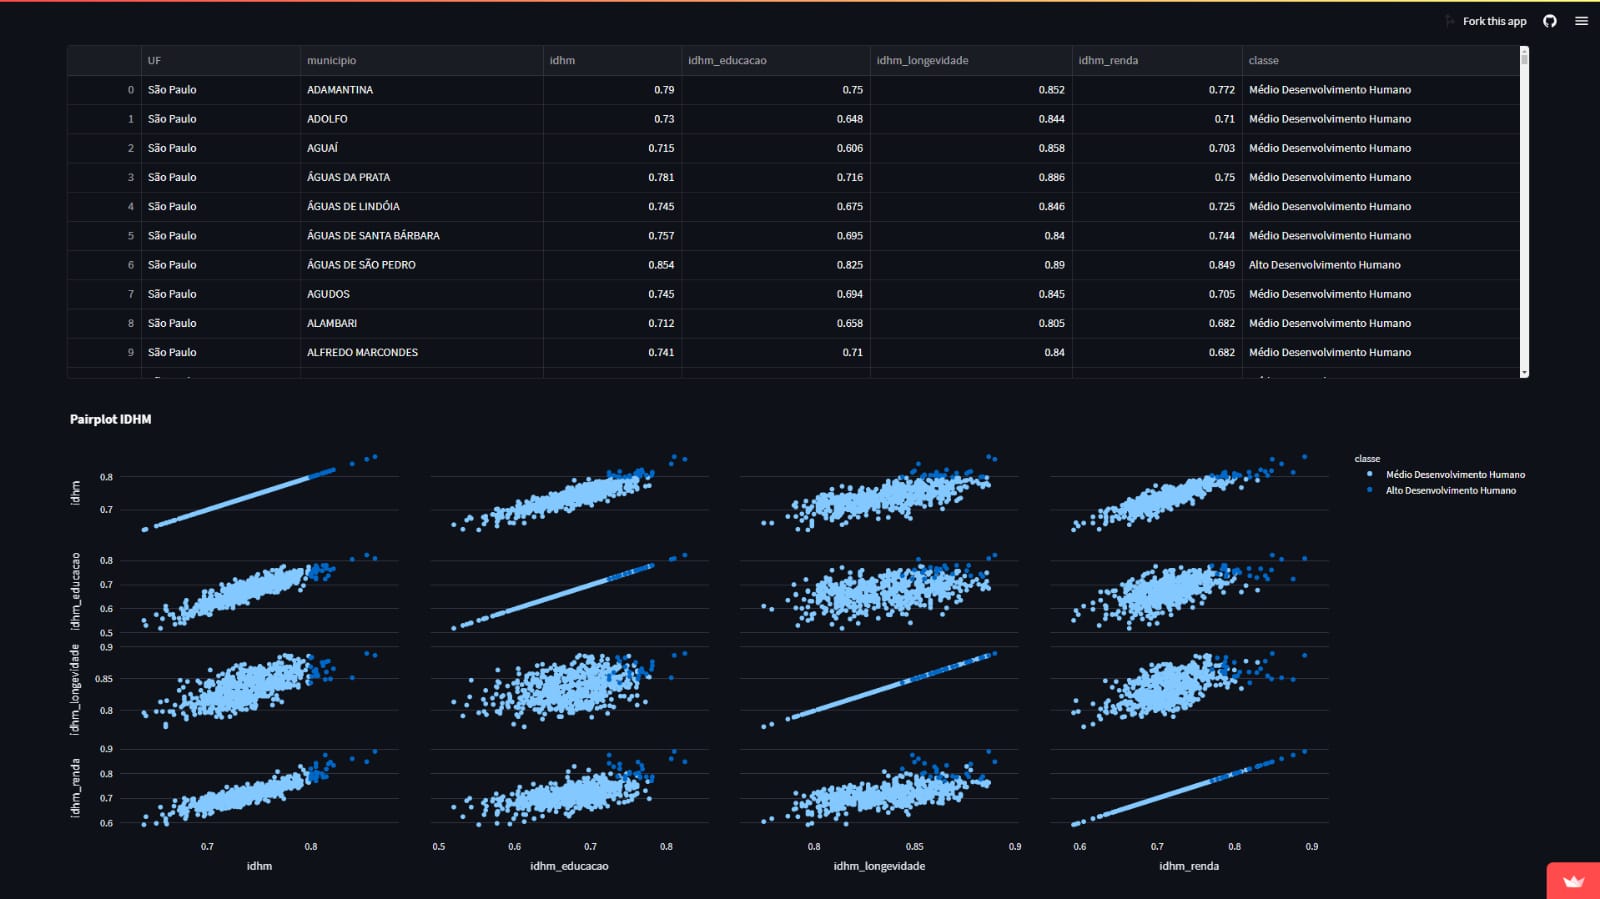
Task: Select the ÁGUAS DE SÃO PEDRO cell
Action: (421, 265)
